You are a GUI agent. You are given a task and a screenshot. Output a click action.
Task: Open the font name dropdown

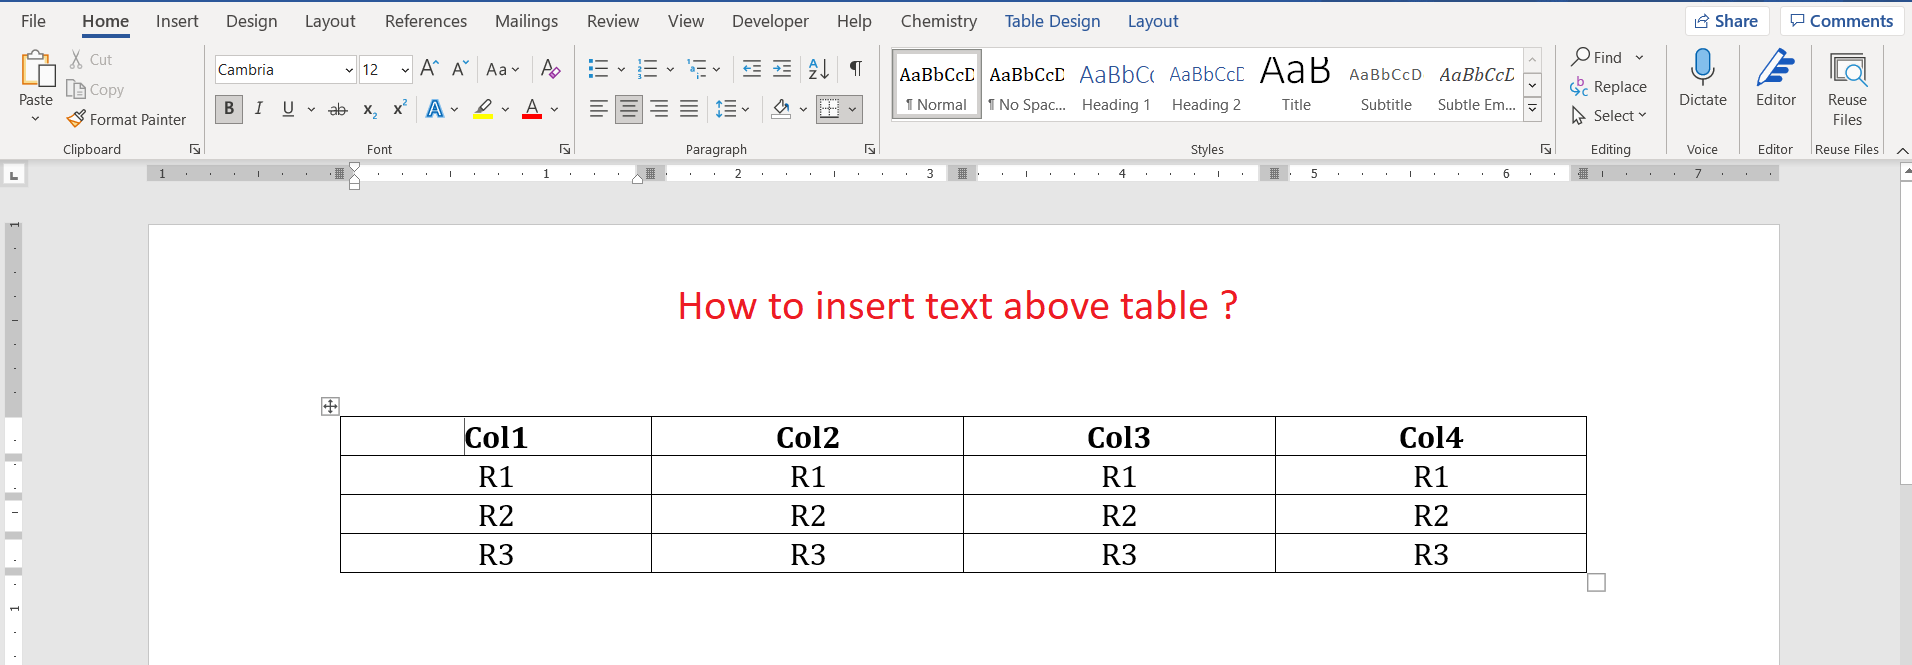pos(348,70)
